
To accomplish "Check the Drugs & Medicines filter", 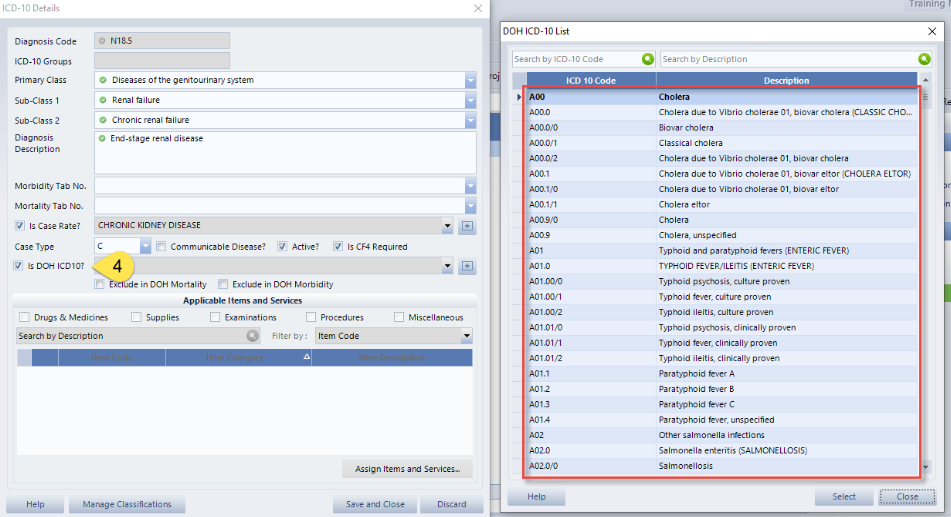I will coord(24,317).
